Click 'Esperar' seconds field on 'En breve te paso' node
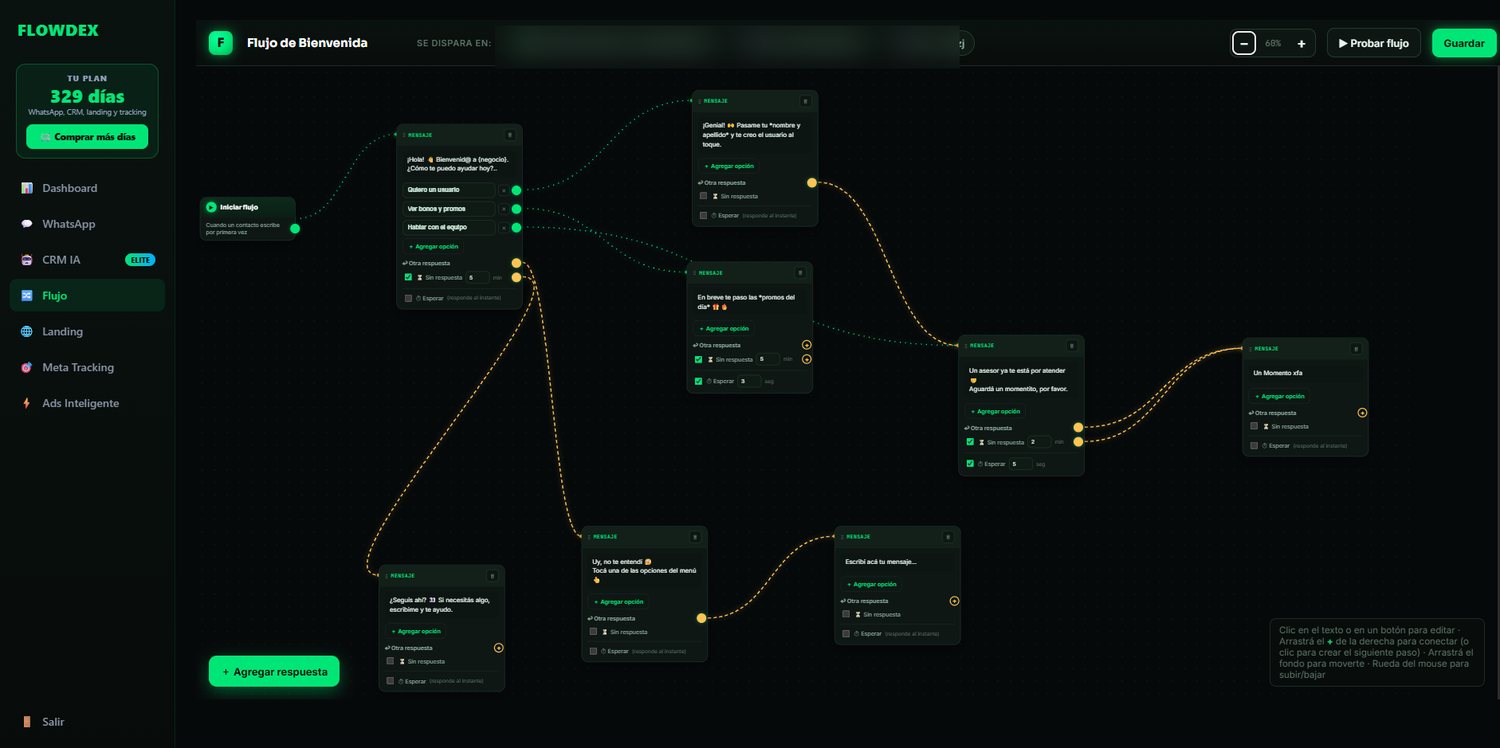 click(x=749, y=381)
